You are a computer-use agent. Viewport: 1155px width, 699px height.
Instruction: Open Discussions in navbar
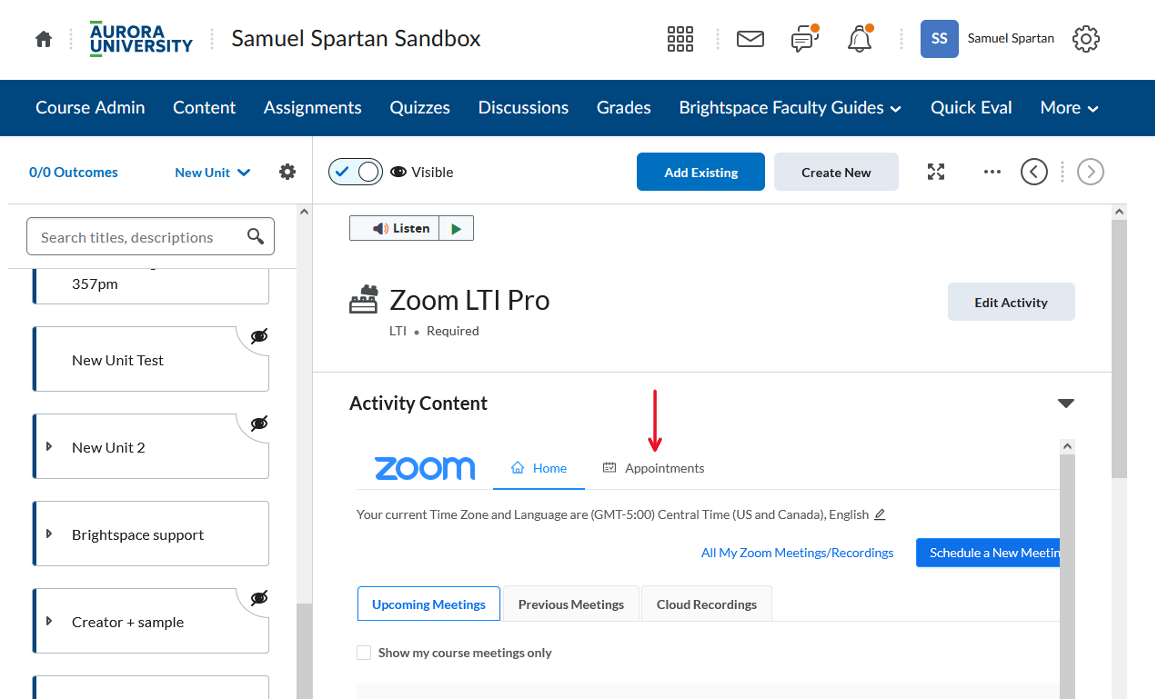click(523, 108)
